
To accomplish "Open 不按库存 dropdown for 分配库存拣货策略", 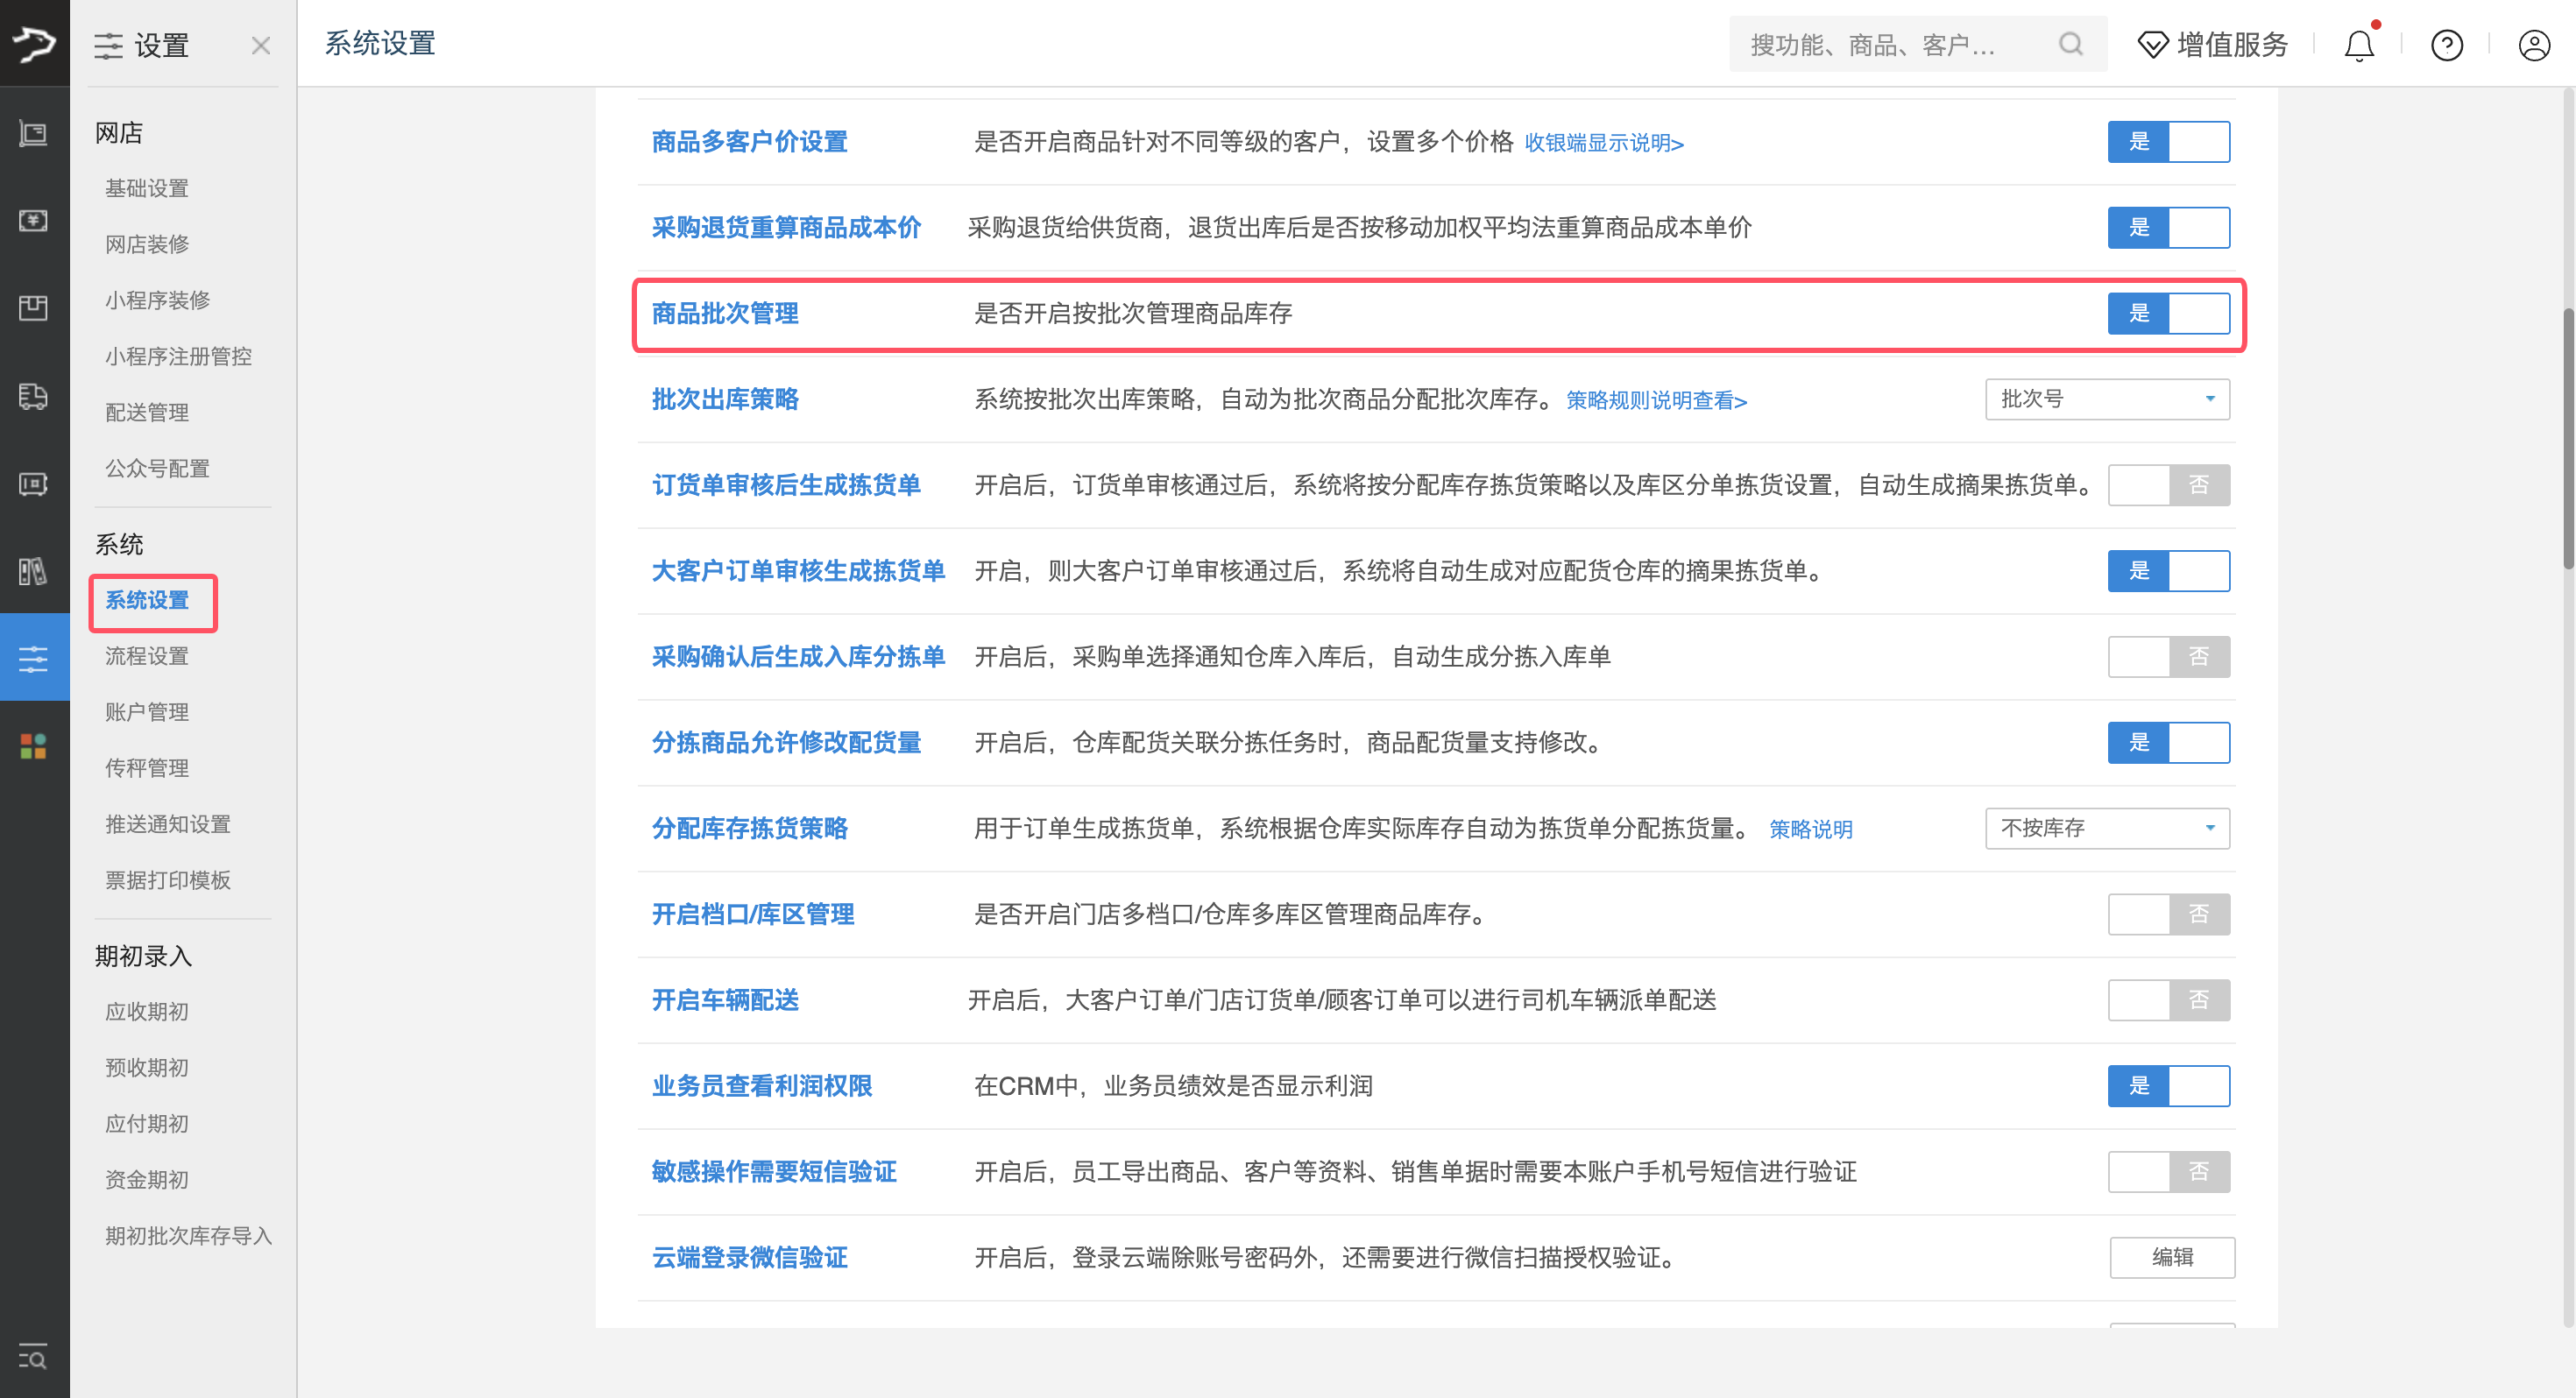I will (2108, 828).
